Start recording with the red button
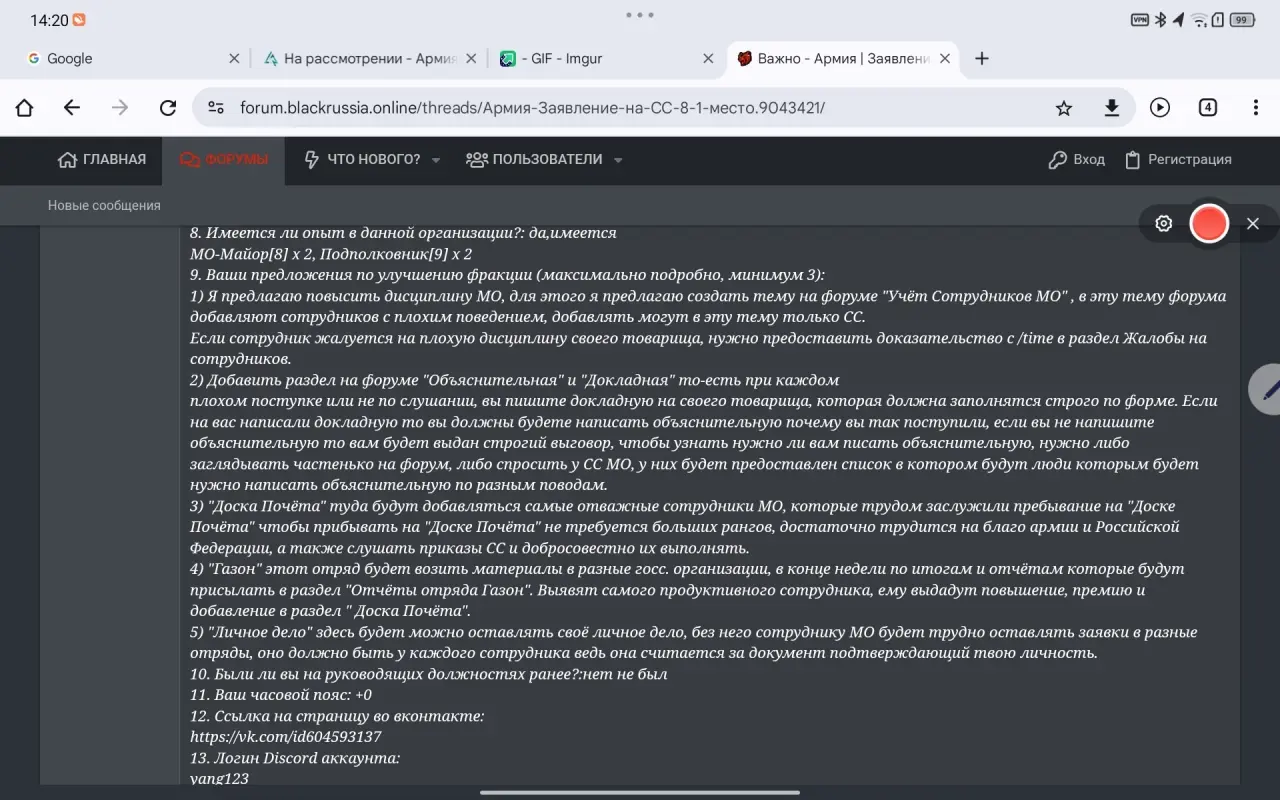The width and height of the screenshot is (1280, 800). [1209, 223]
